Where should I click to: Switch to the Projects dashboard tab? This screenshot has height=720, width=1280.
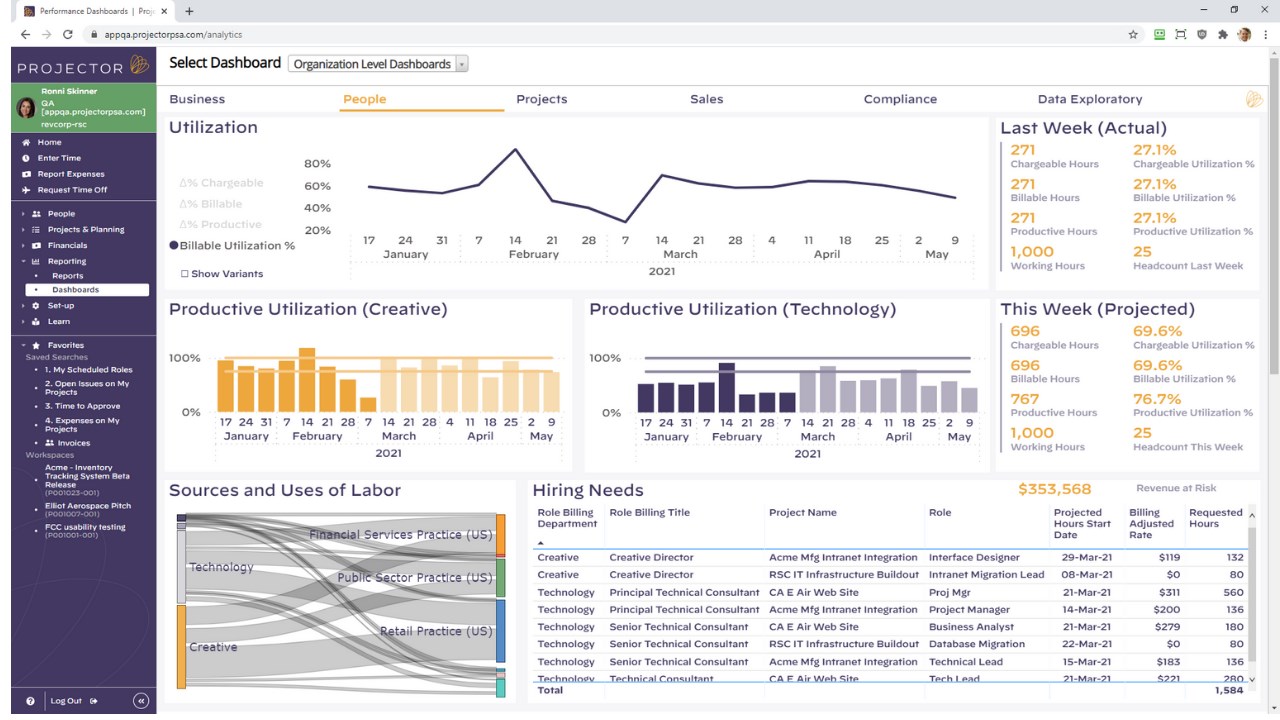click(541, 99)
